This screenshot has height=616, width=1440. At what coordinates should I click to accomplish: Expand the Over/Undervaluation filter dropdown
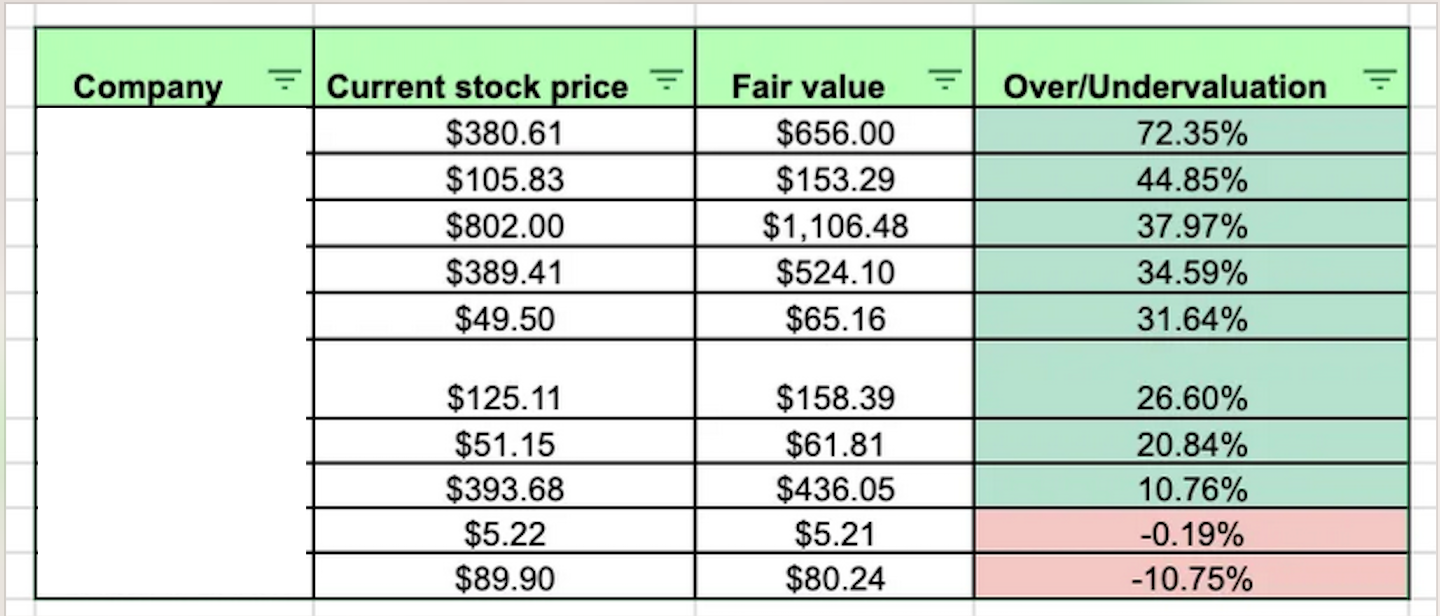pyautogui.click(x=1380, y=77)
